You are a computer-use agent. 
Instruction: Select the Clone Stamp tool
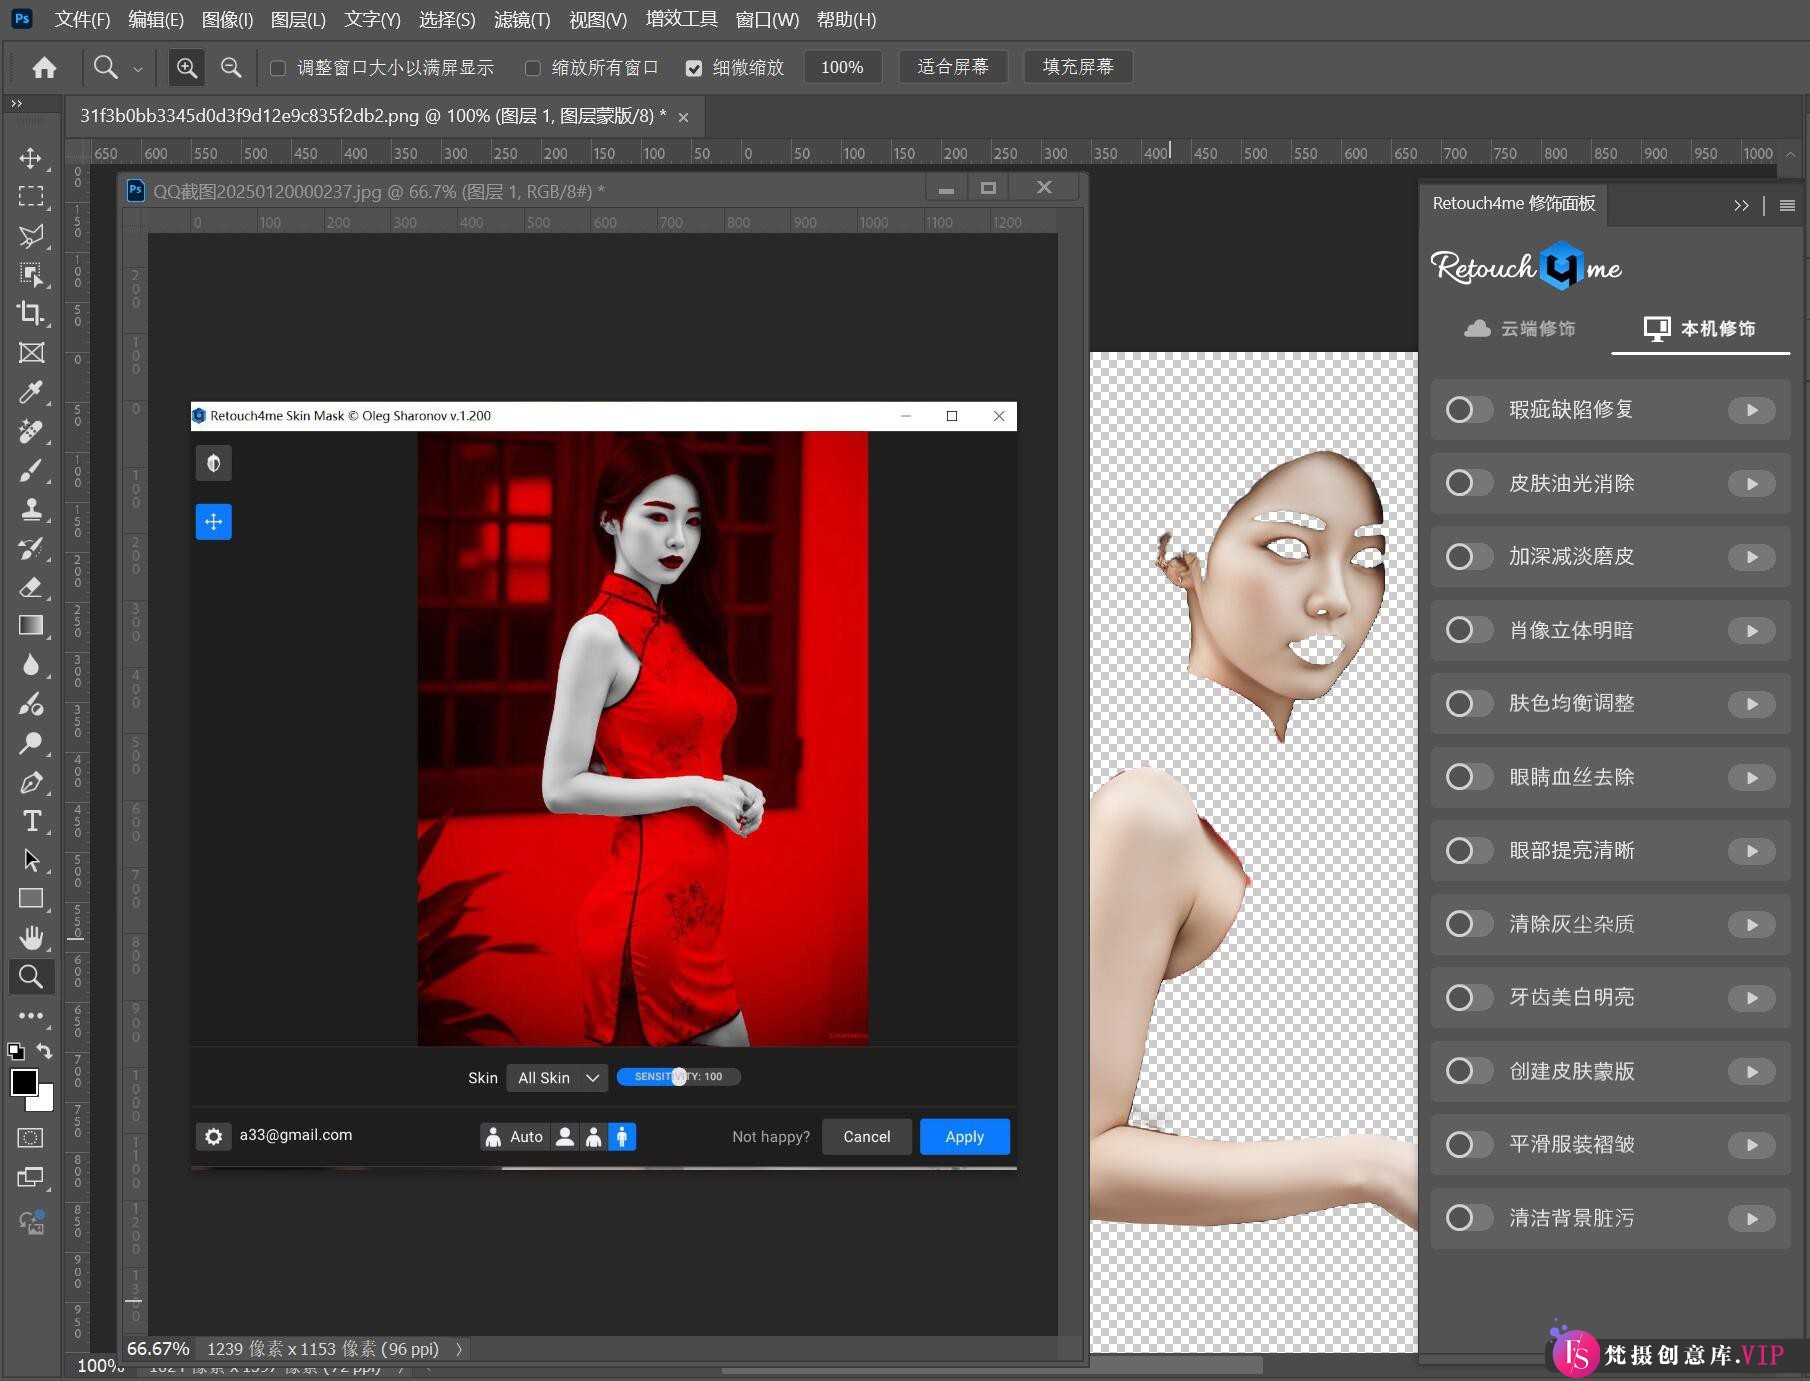tap(31, 510)
